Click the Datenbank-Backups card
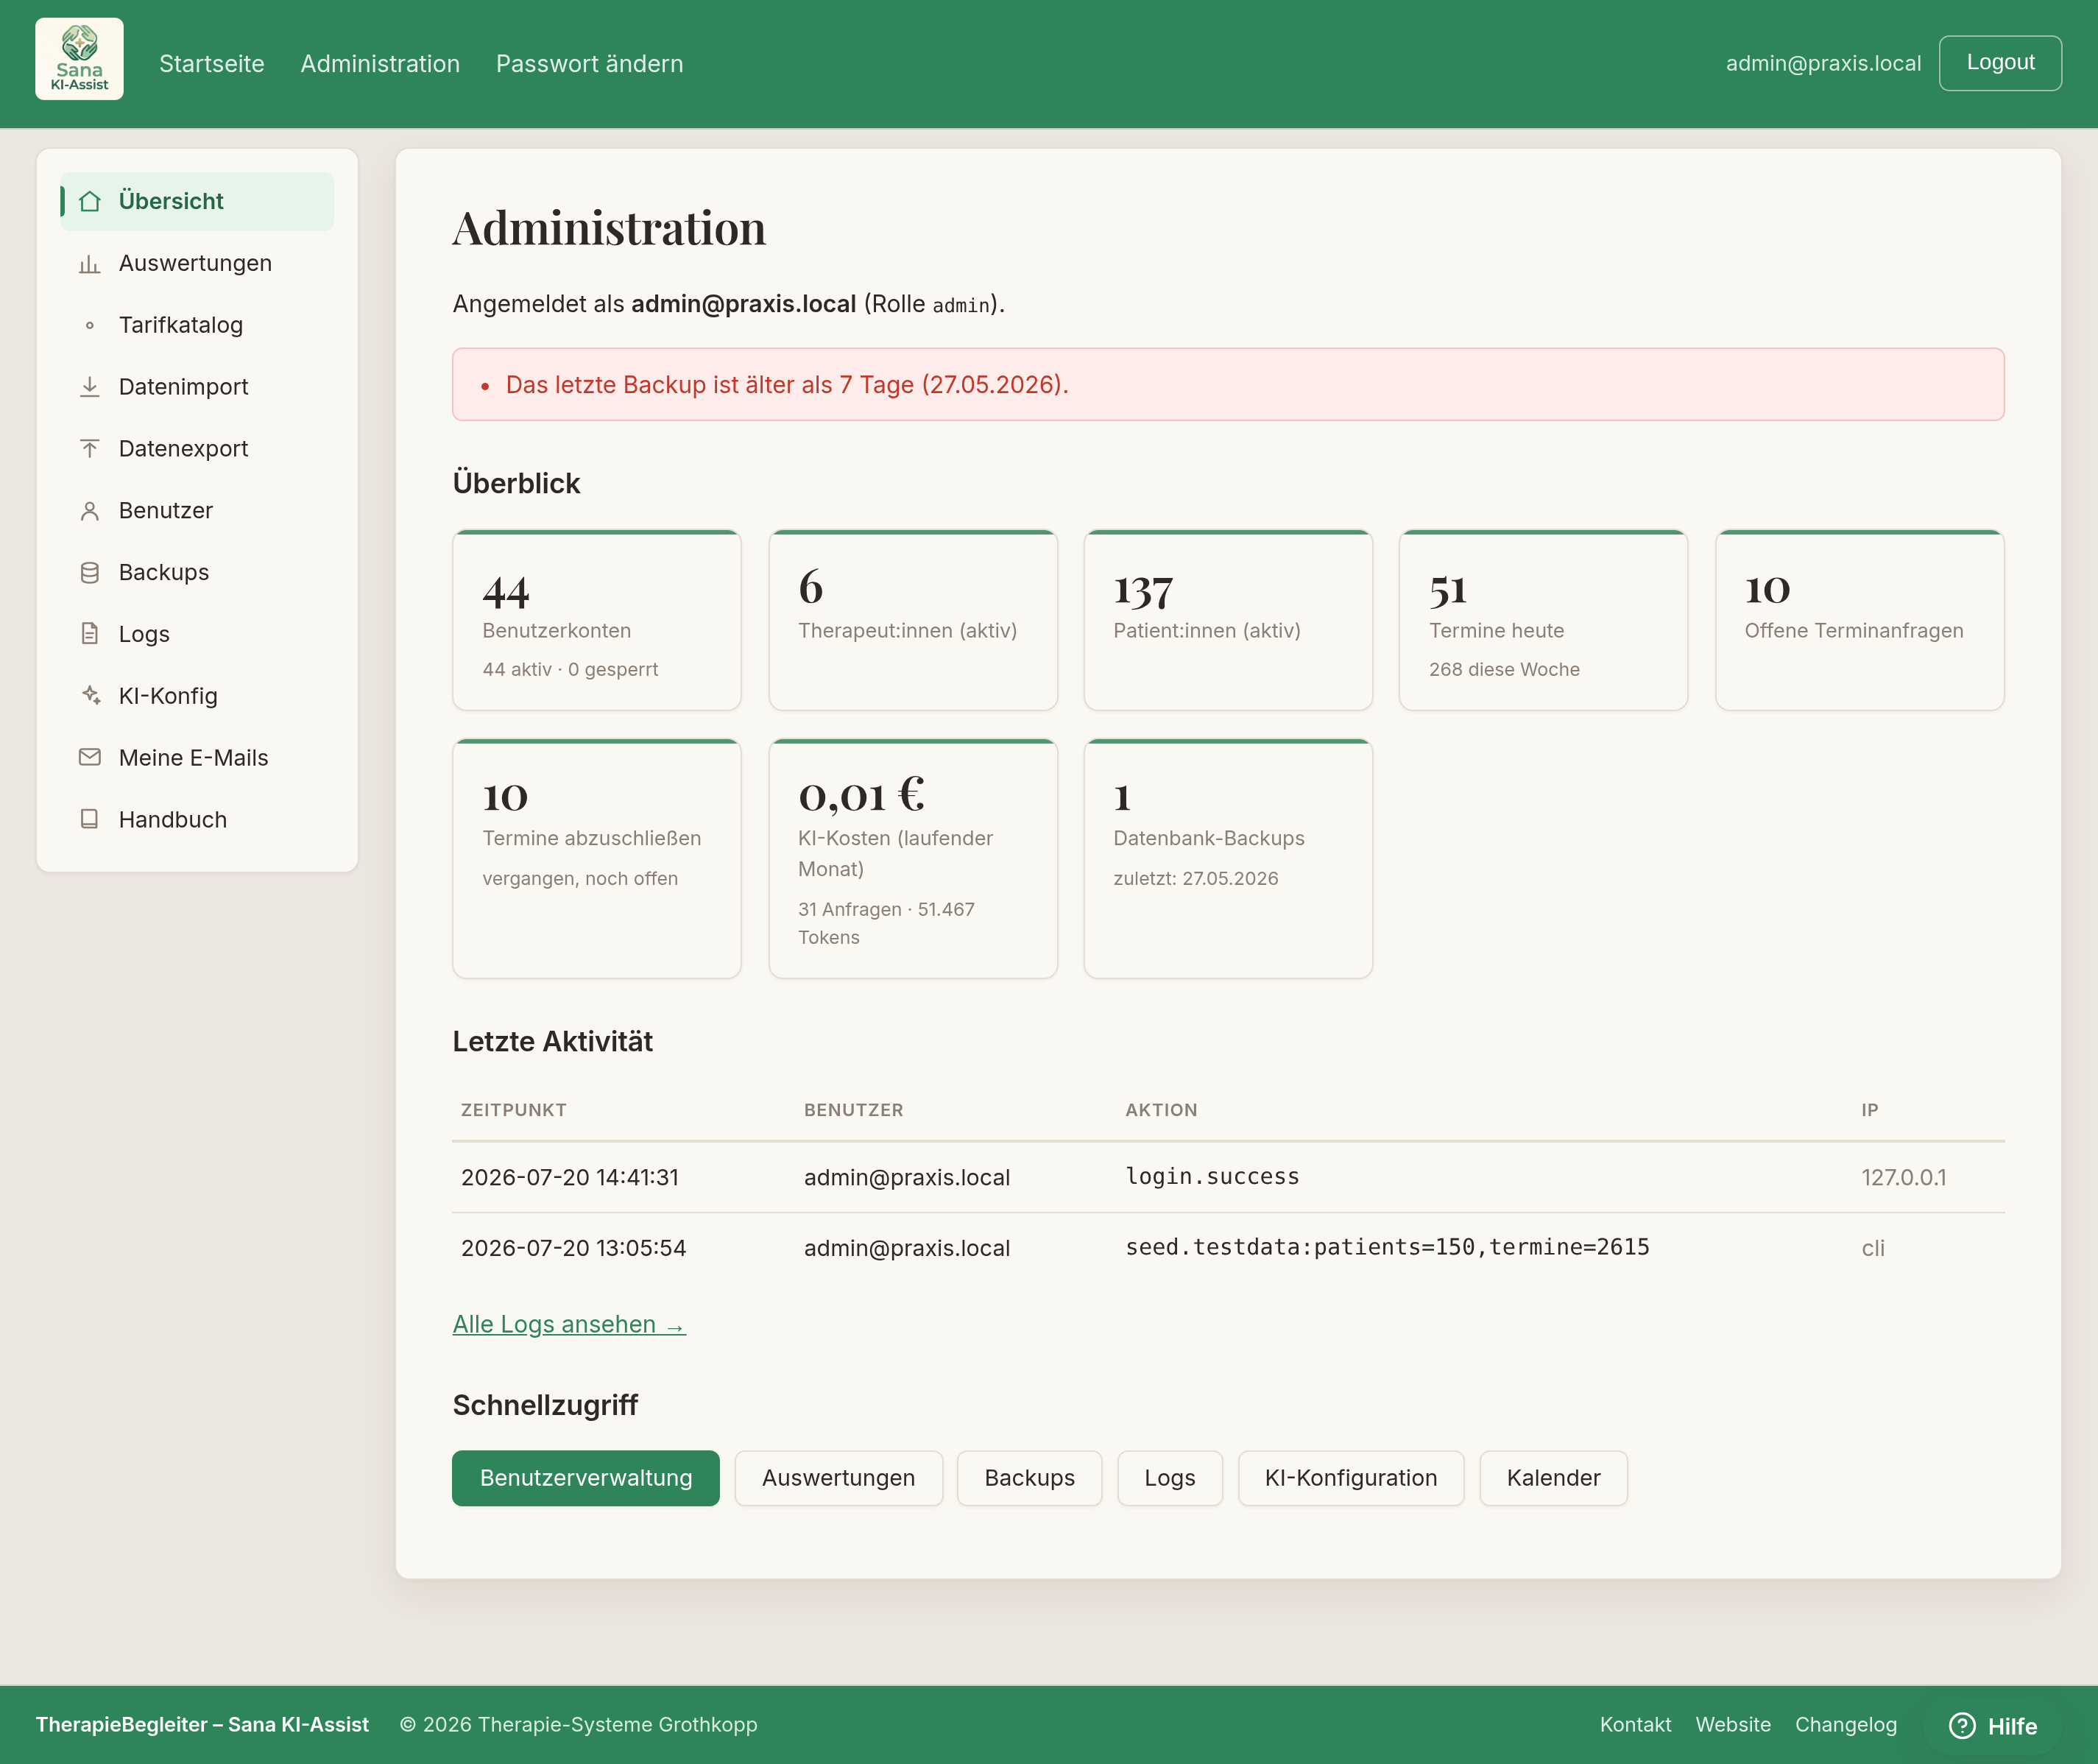The width and height of the screenshot is (2098, 1764). coord(1228,859)
